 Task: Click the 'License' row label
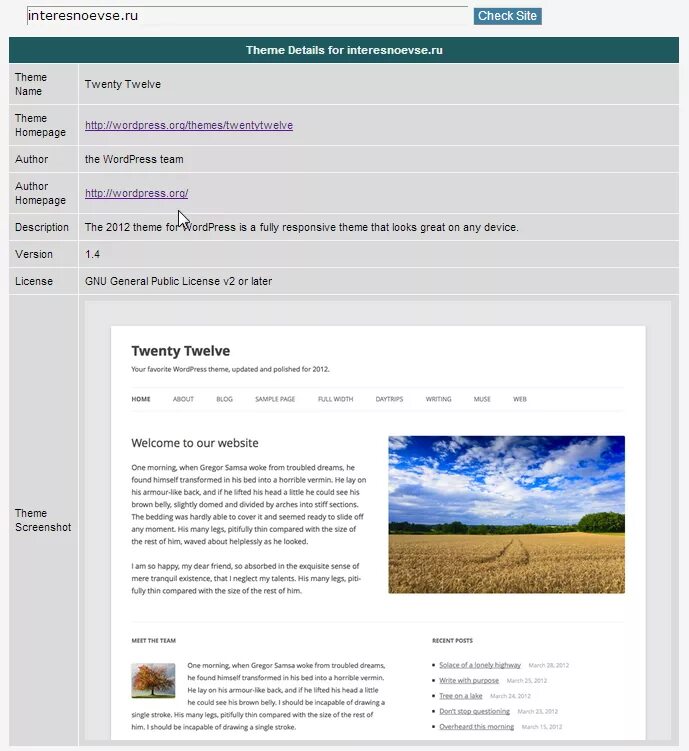[x=34, y=281]
